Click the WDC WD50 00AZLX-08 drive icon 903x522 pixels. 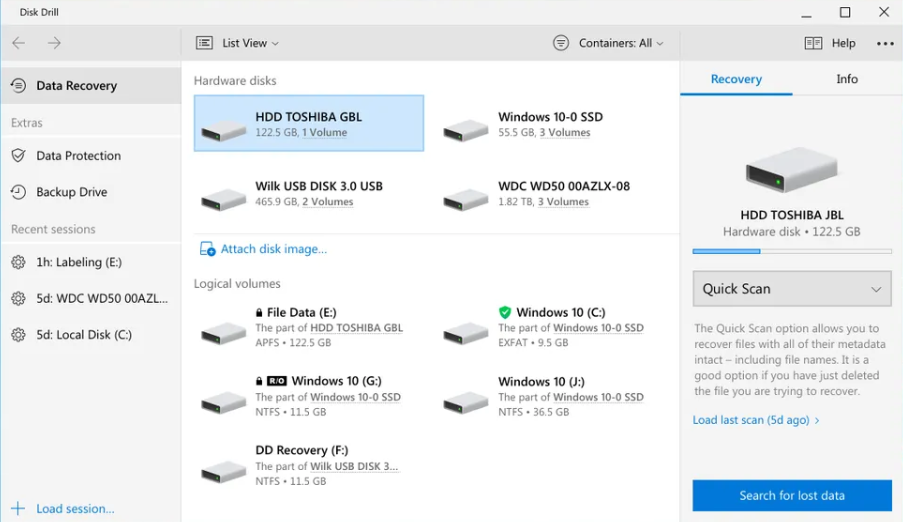point(466,199)
